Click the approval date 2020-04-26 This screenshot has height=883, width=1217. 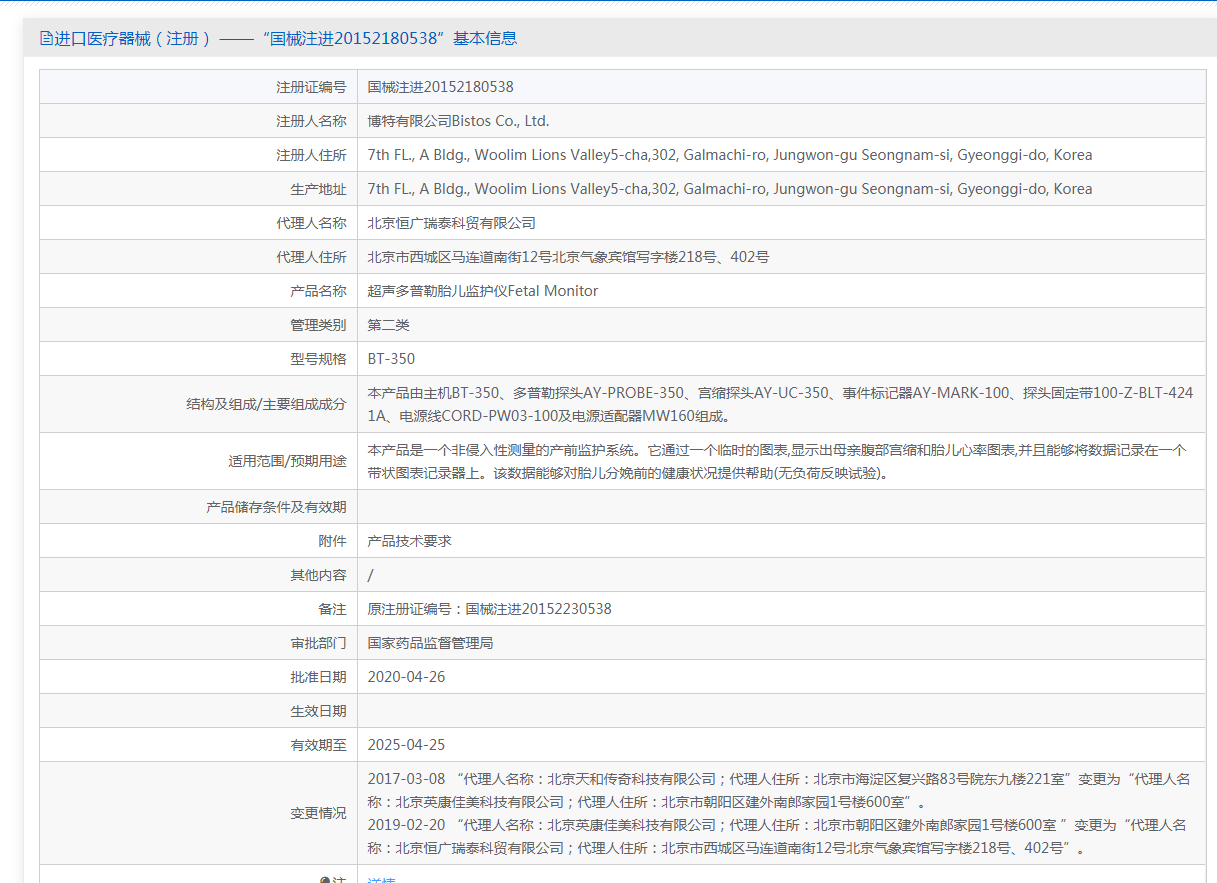tap(406, 677)
